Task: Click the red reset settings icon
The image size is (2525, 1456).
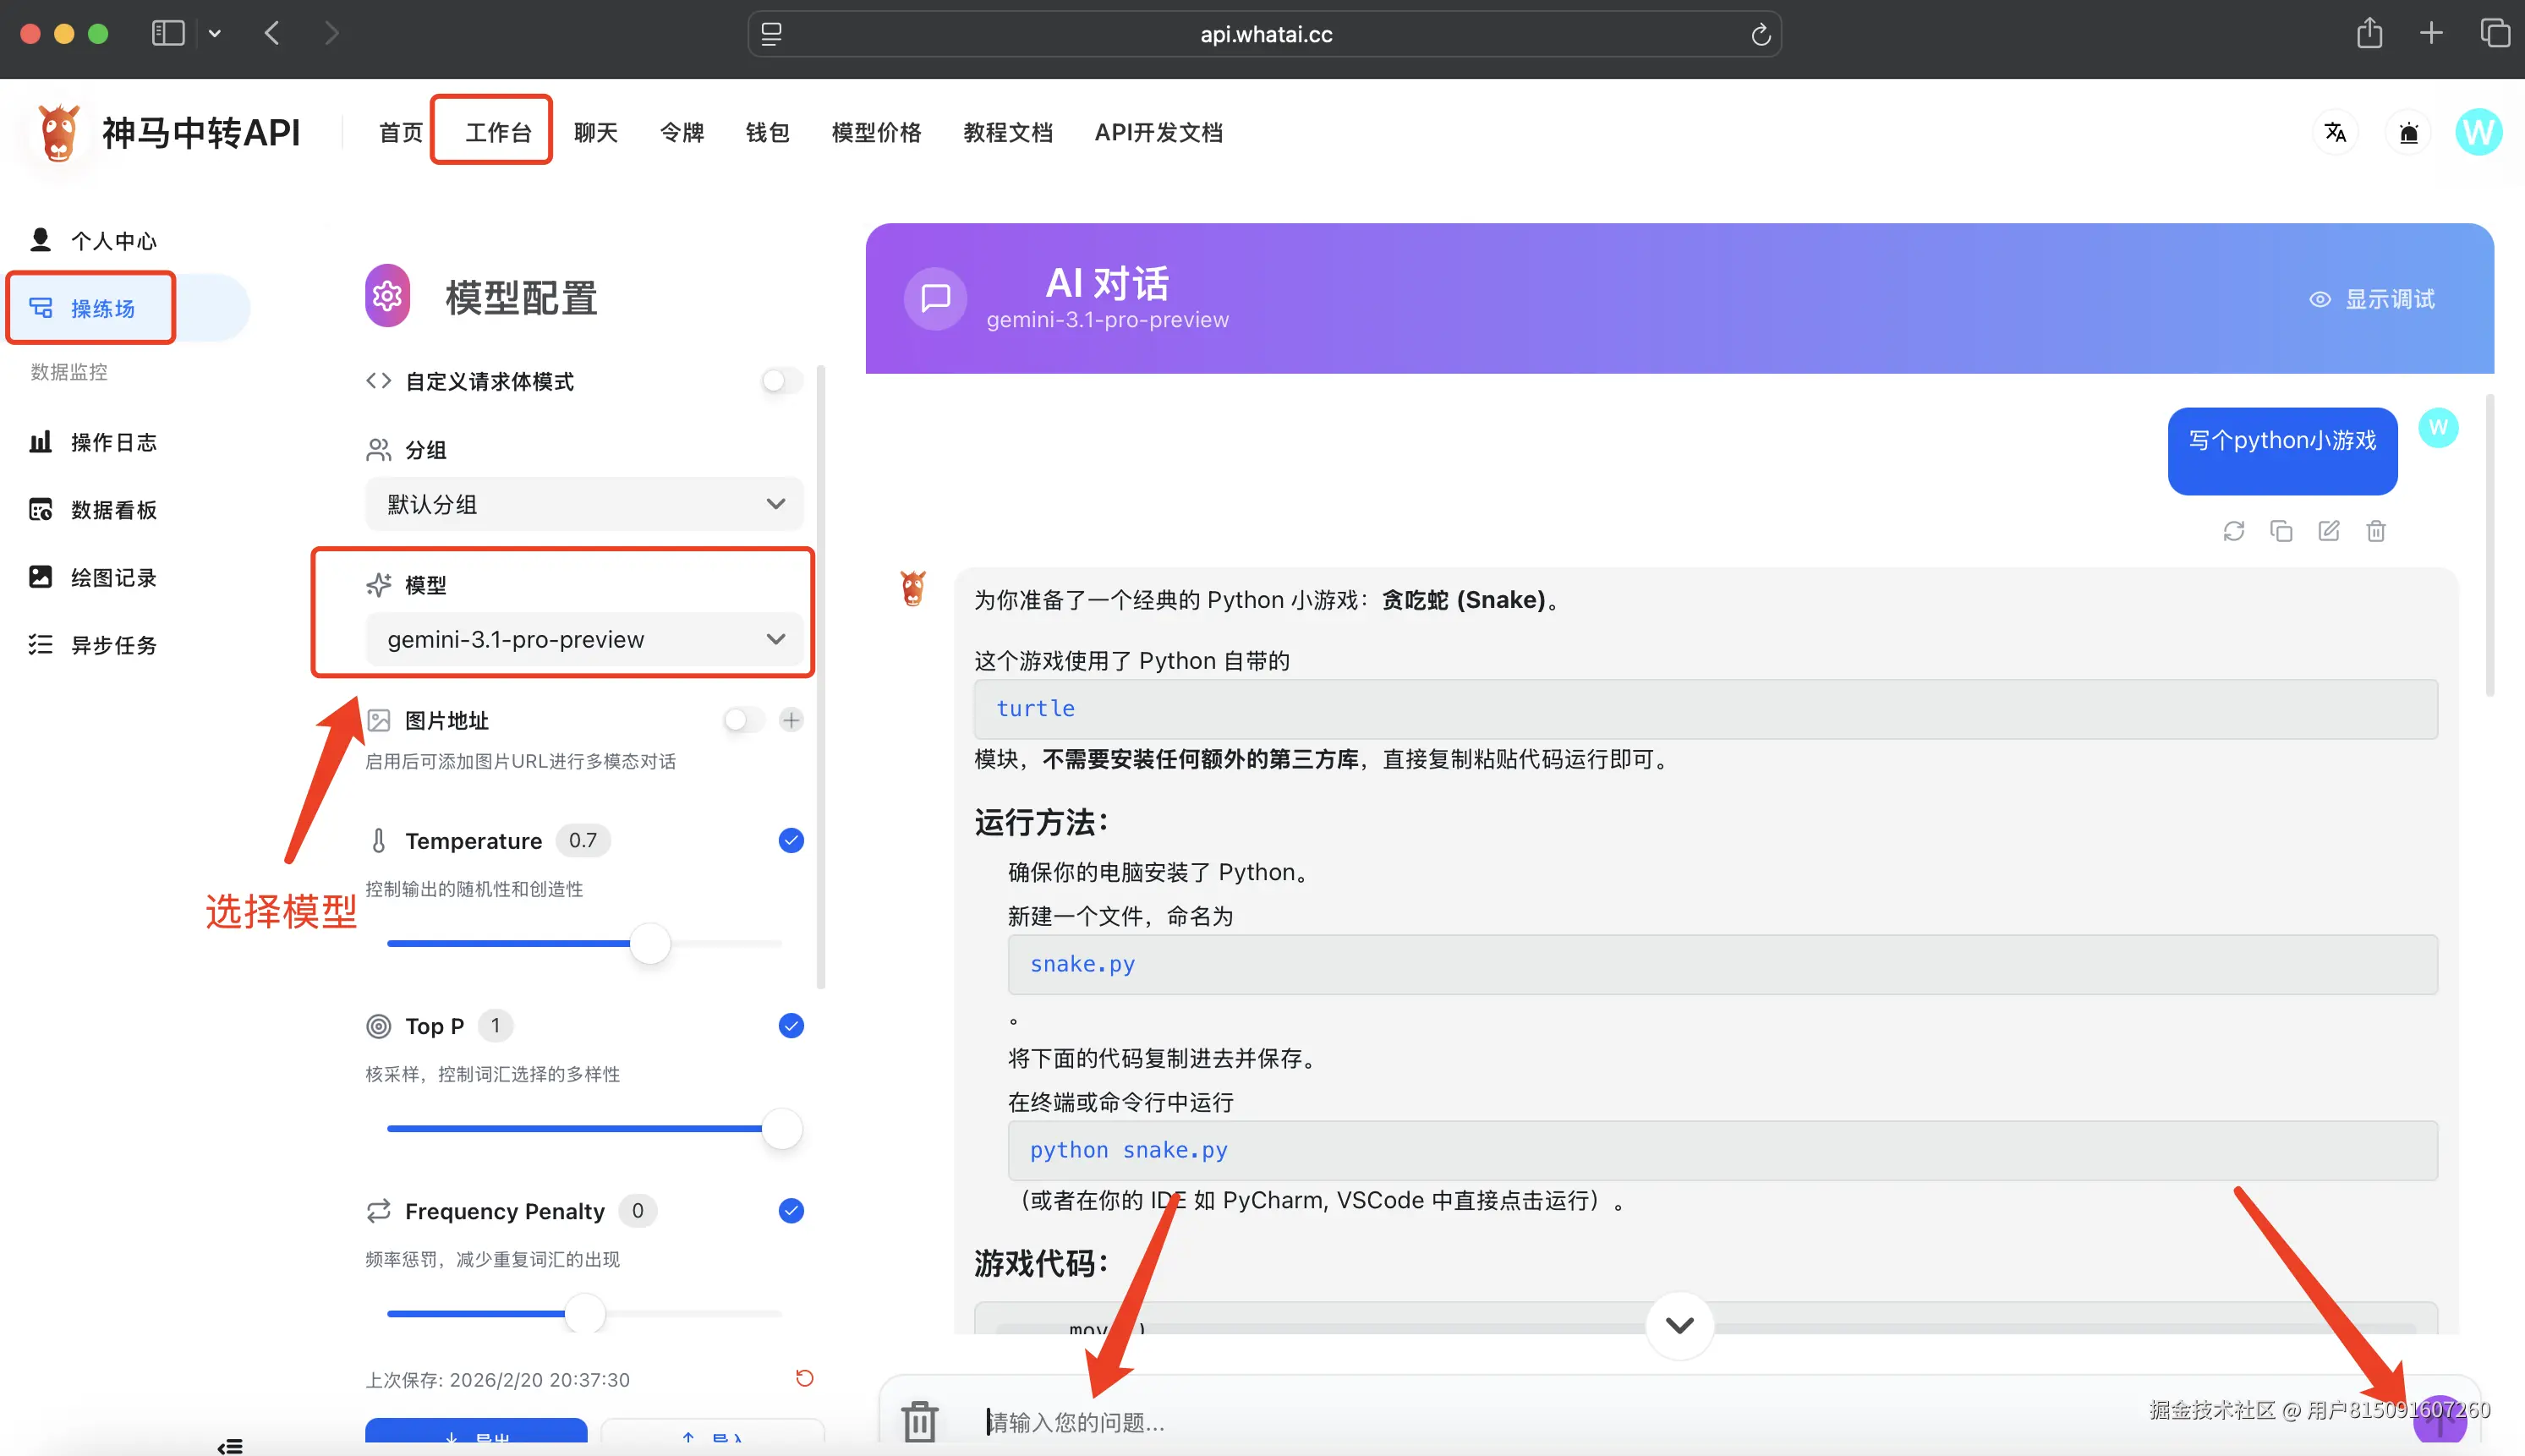Action: point(804,1378)
